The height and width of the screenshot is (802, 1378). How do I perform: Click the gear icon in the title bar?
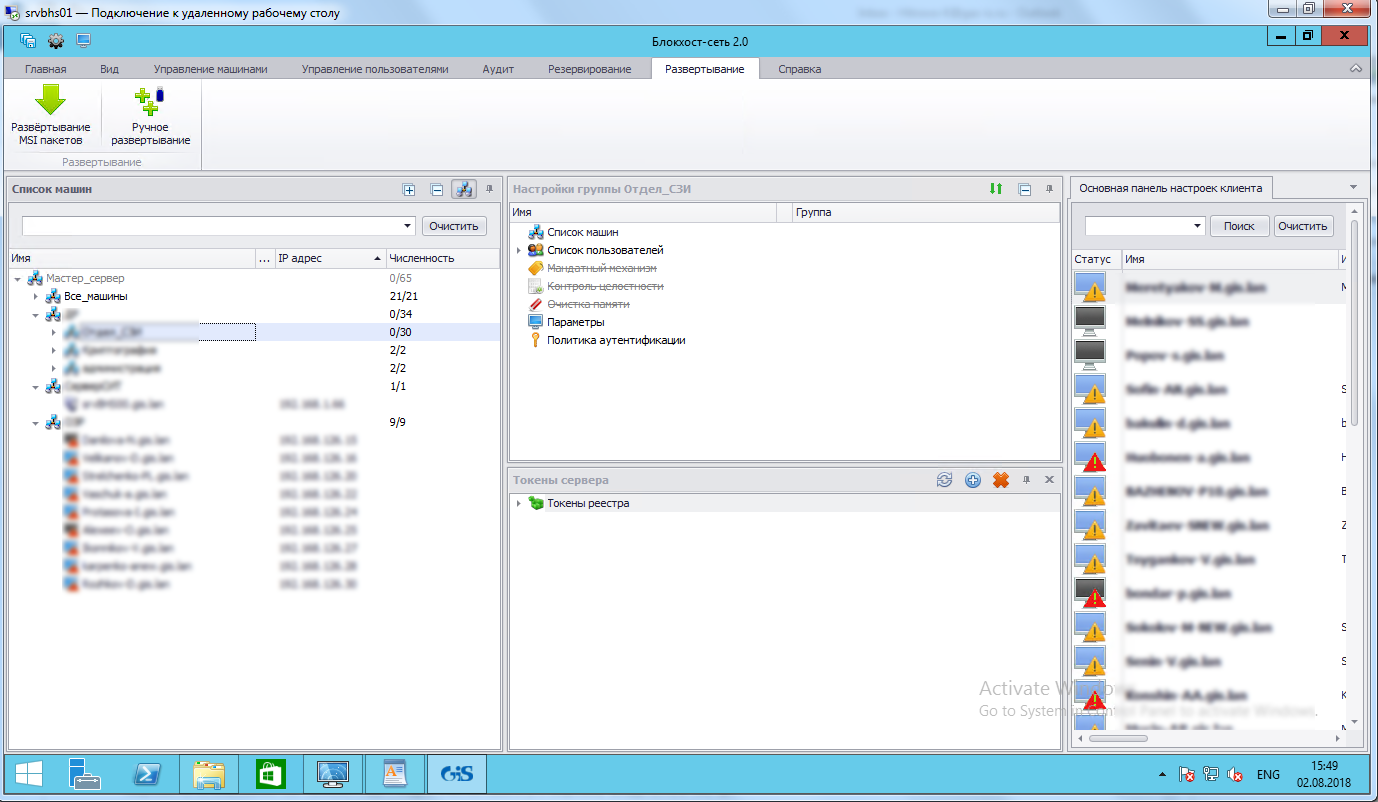[56, 41]
